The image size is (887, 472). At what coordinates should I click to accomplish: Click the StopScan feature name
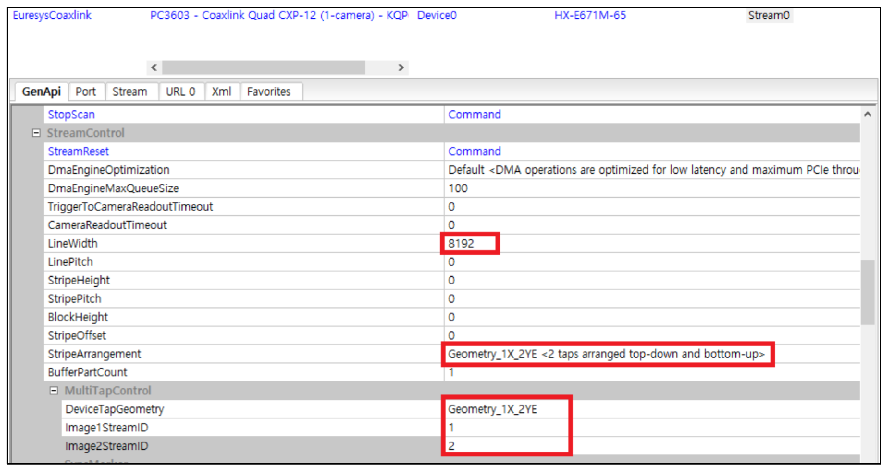[71, 114]
